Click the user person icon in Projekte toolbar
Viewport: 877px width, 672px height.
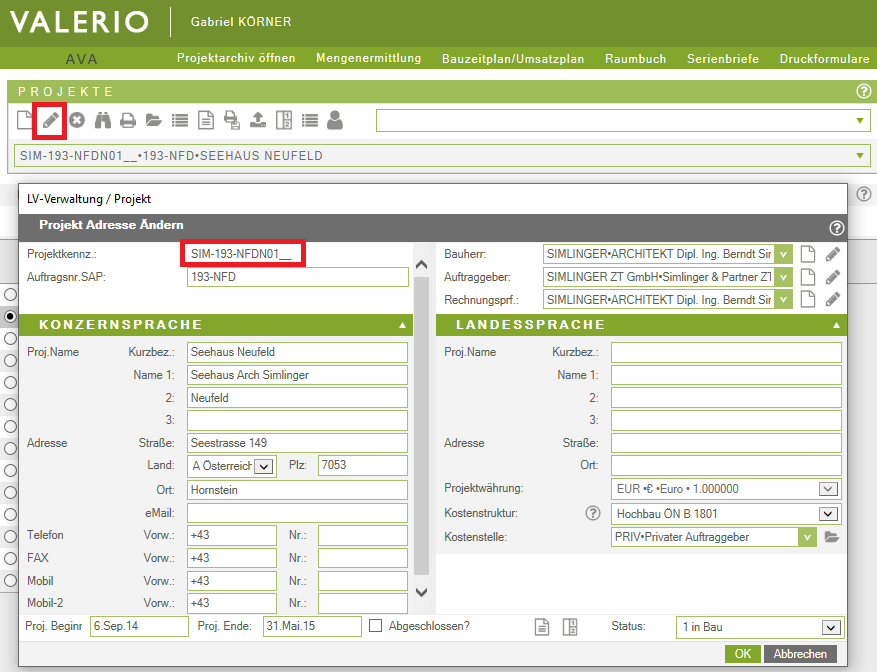[x=335, y=121]
